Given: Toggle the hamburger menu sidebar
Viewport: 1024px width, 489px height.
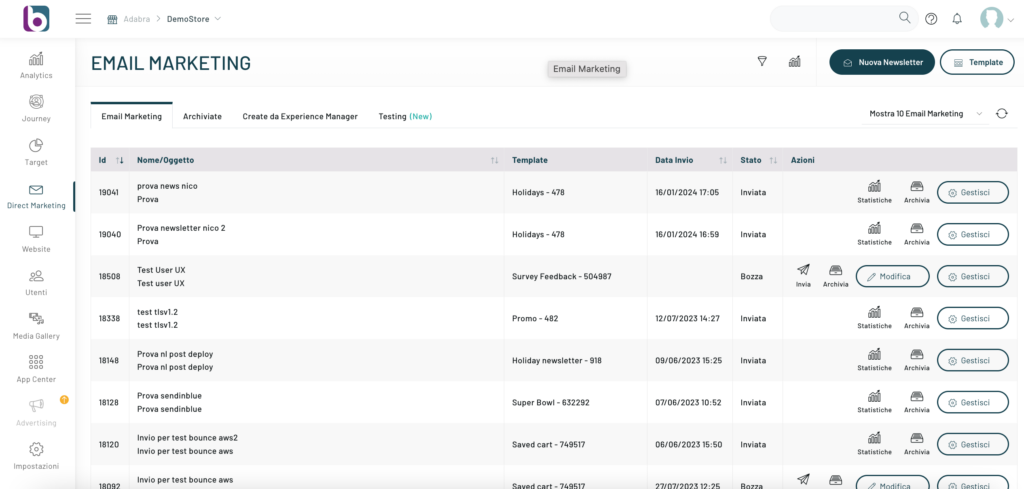Looking at the screenshot, I should tap(83, 18).
